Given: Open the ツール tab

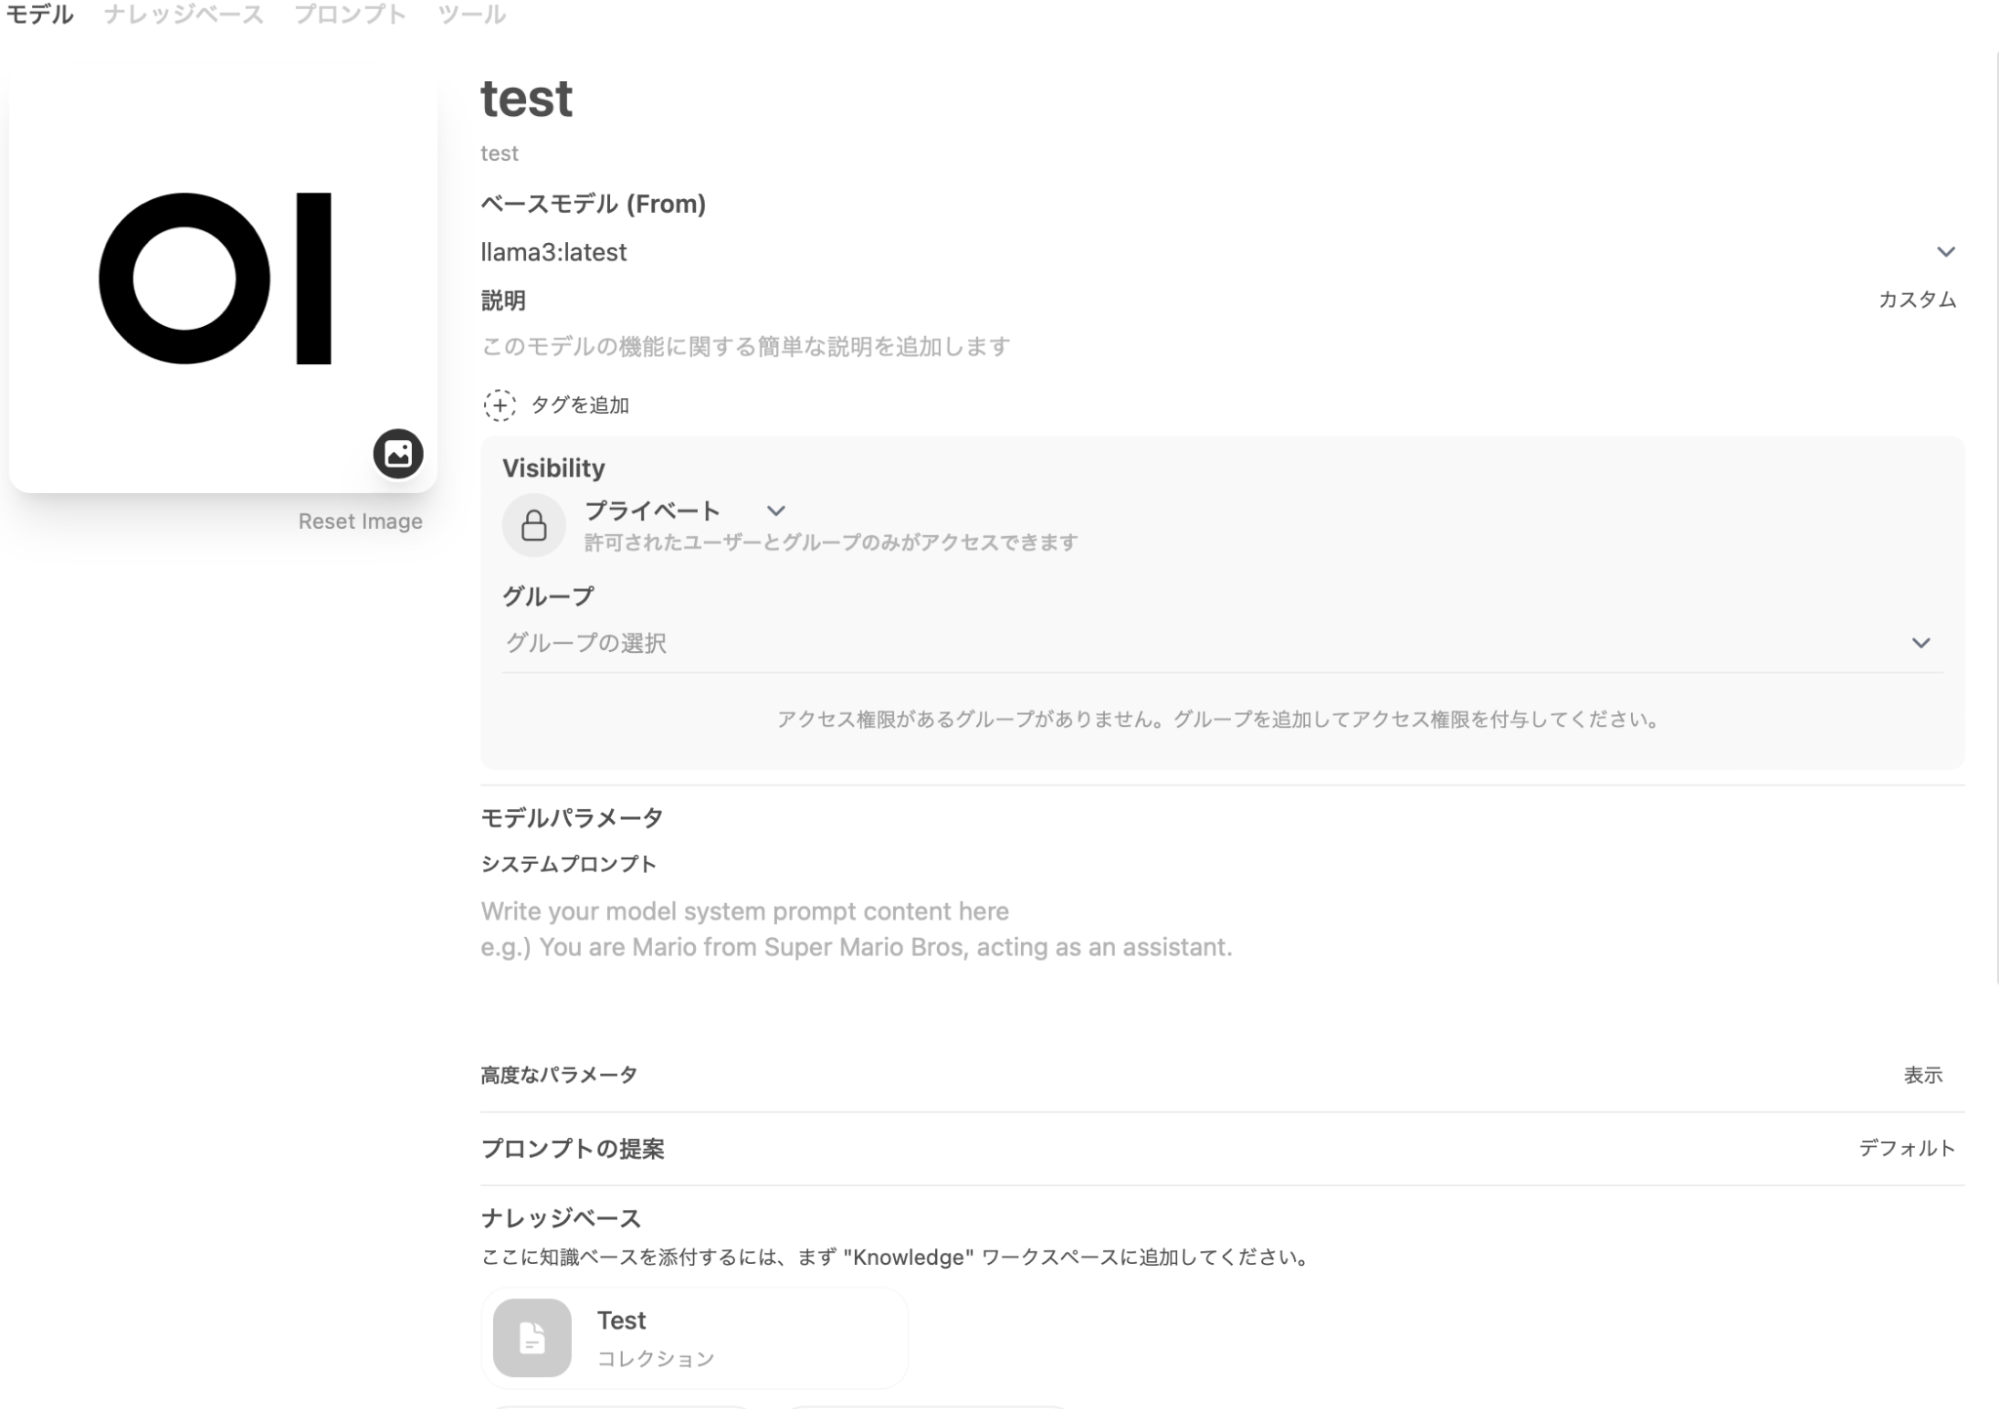Looking at the screenshot, I should click(471, 15).
